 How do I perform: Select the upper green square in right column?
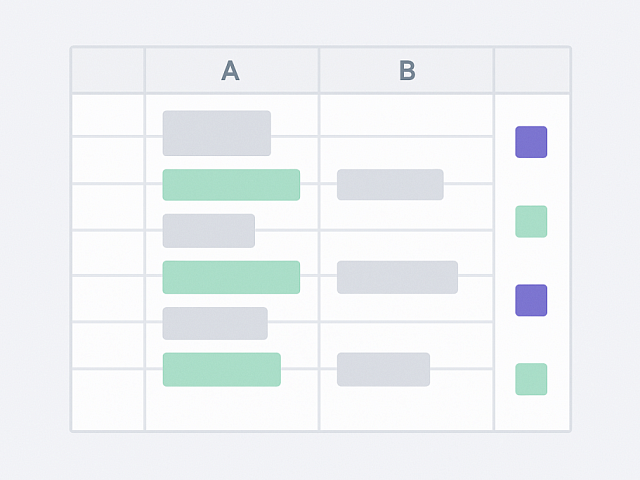pyautogui.click(x=531, y=221)
